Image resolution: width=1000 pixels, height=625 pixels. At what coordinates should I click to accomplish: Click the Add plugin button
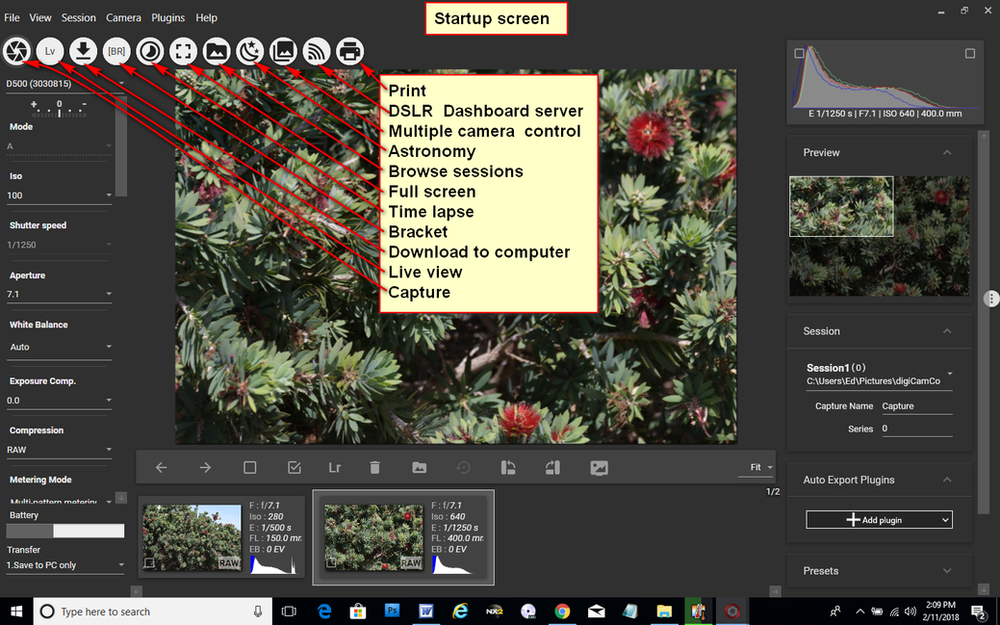tap(878, 519)
